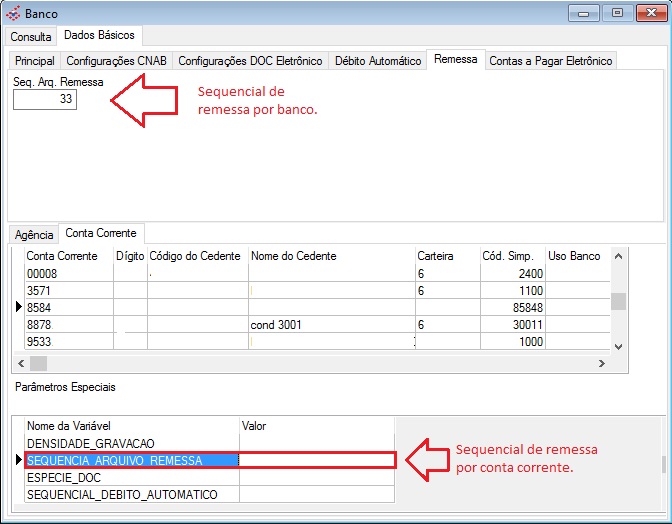
Task: Click the Seq. Arq. Remessa input field
Action: (45, 100)
